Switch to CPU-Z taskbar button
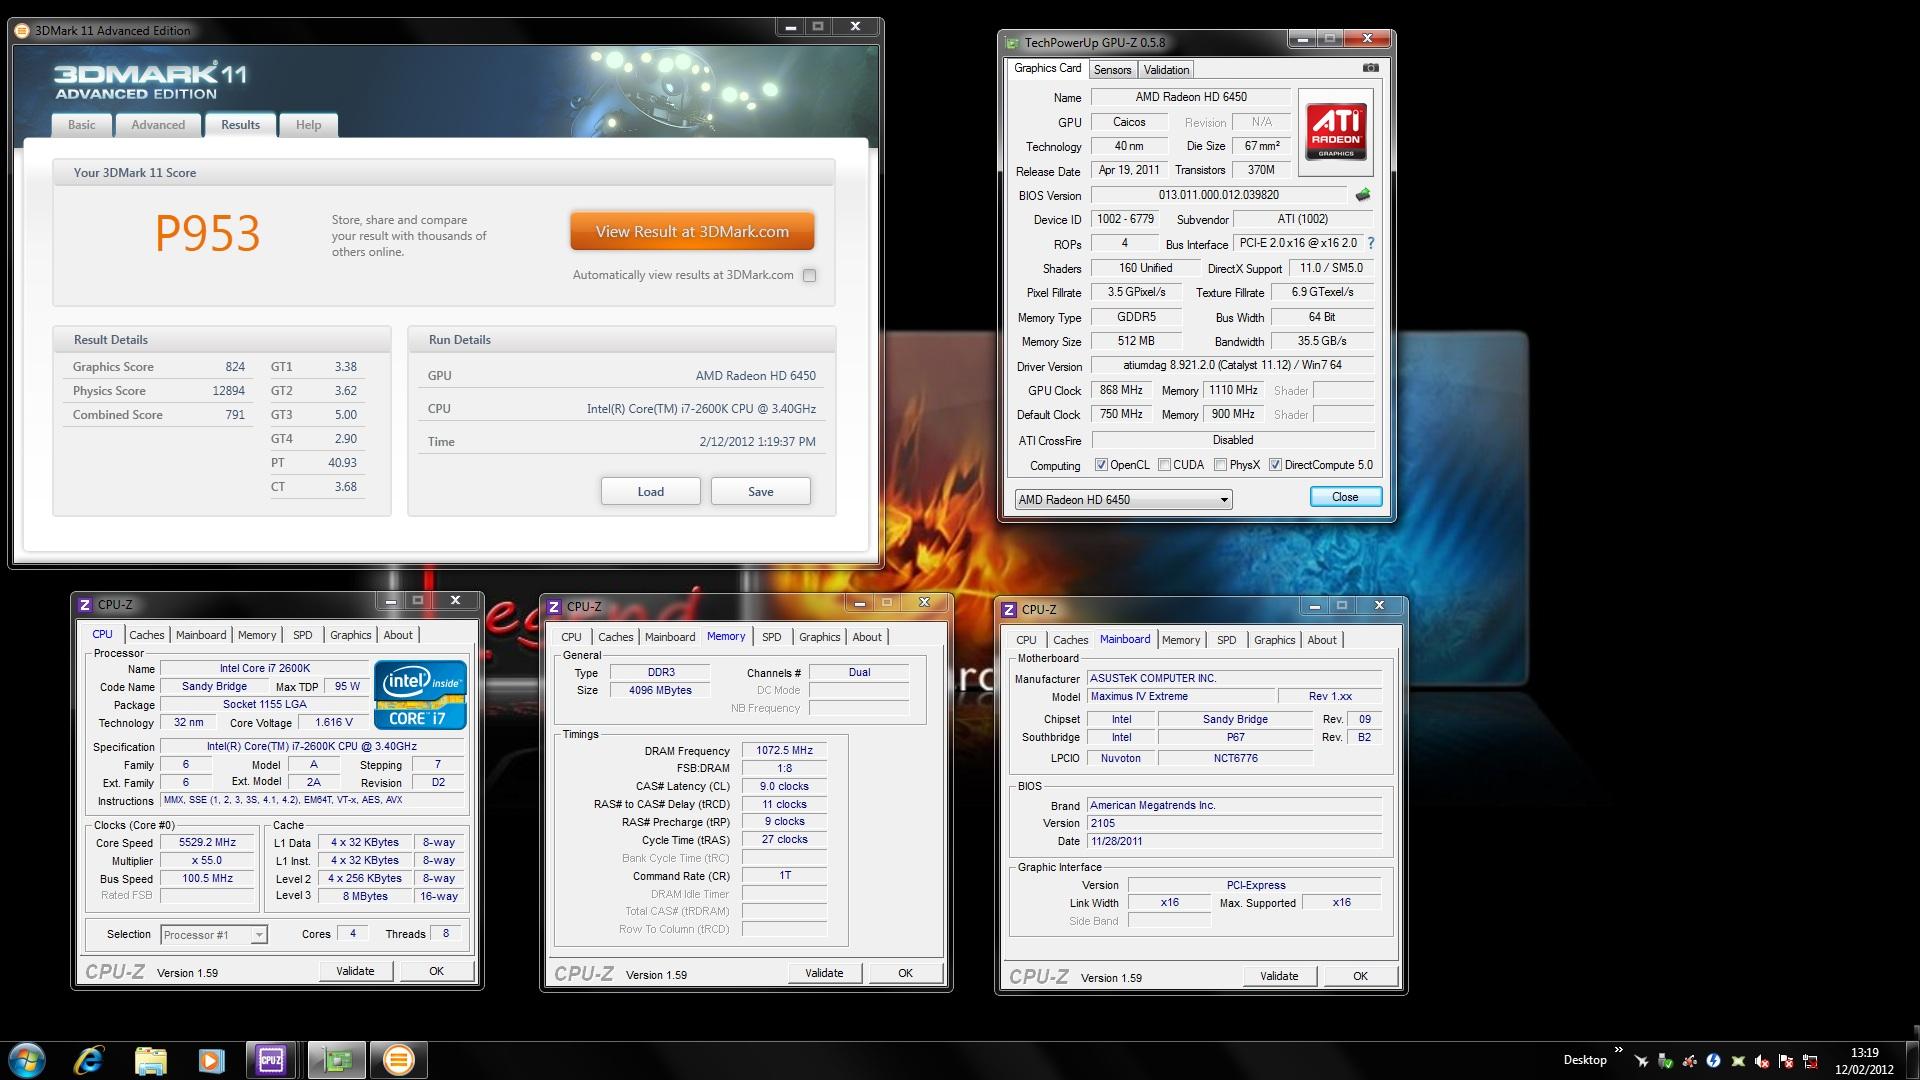 point(271,1059)
